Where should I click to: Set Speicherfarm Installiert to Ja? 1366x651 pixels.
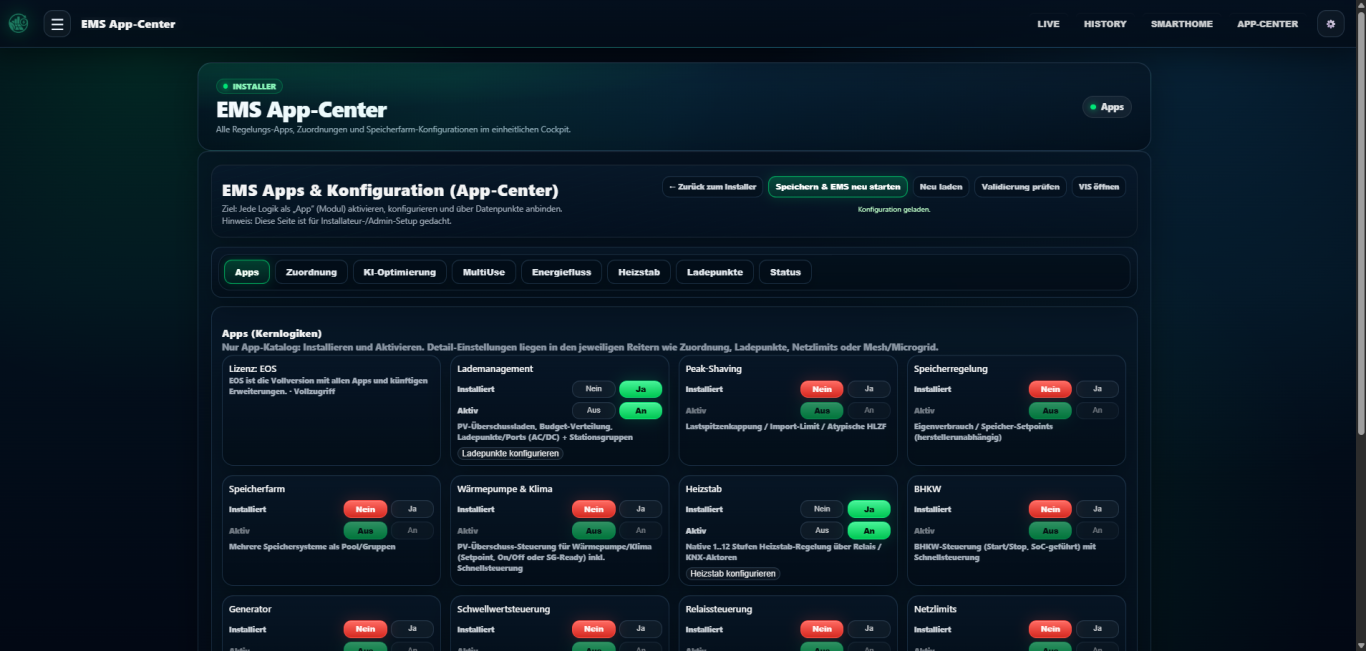(412, 509)
